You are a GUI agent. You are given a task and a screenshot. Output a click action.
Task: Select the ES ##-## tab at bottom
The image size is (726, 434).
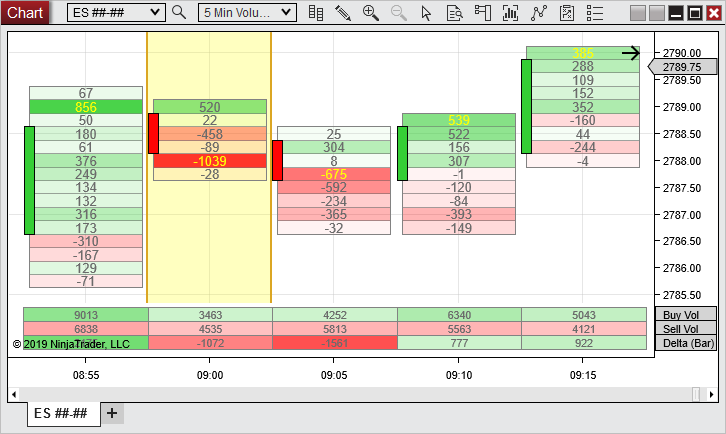coord(61,413)
